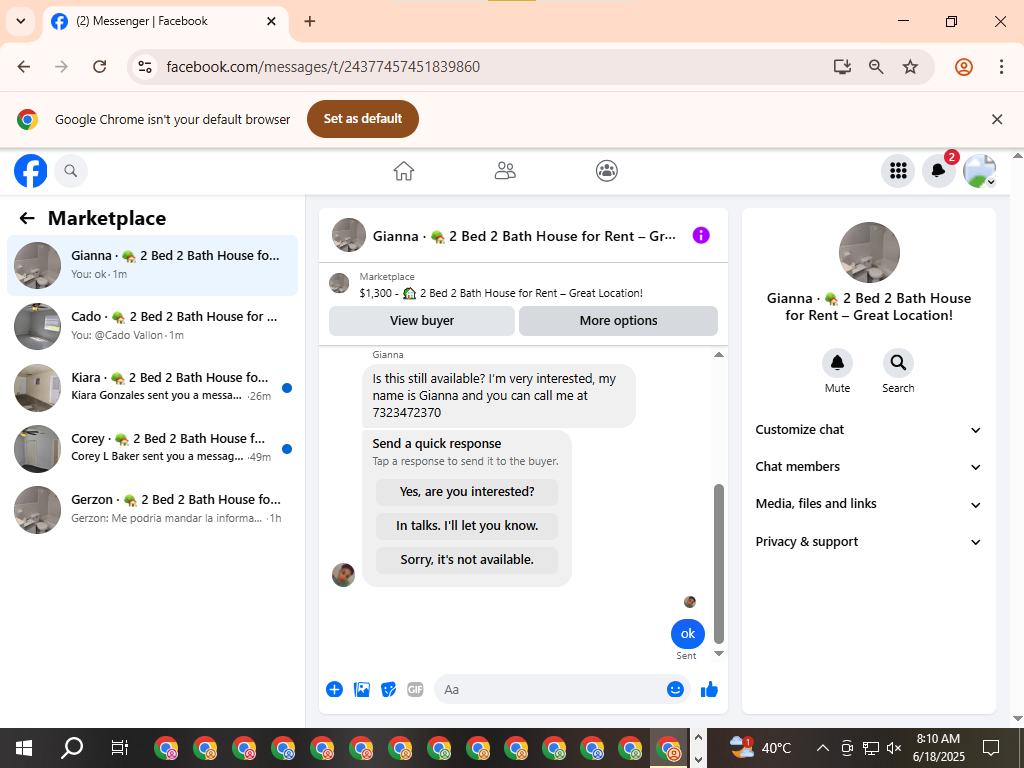Open Cado conversation in list
Screen dimensions: 1024x768
152,326
